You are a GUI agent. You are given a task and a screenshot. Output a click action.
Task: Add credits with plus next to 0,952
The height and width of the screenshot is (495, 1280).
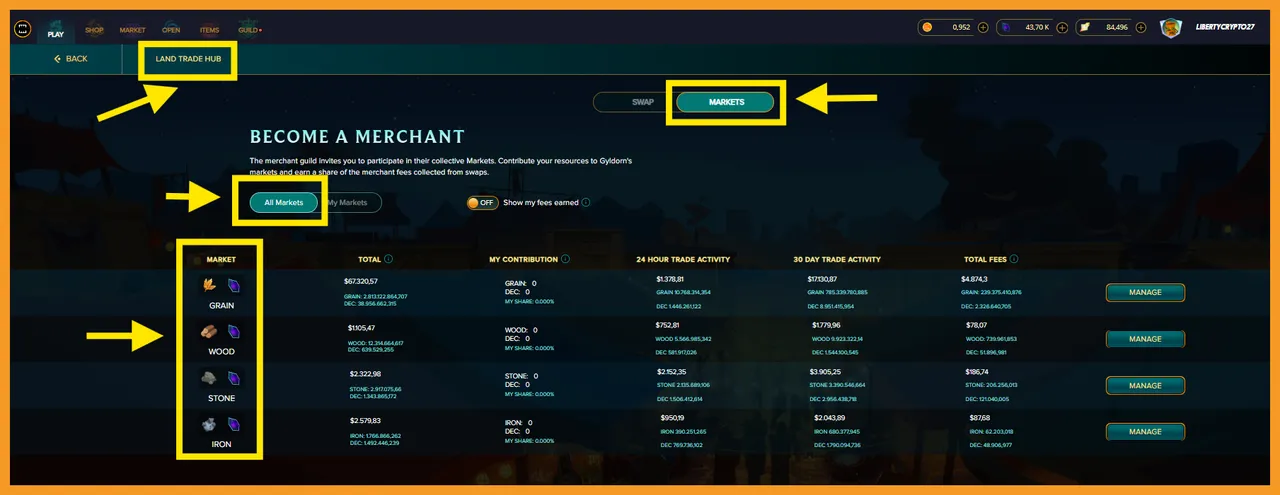[983, 28]
